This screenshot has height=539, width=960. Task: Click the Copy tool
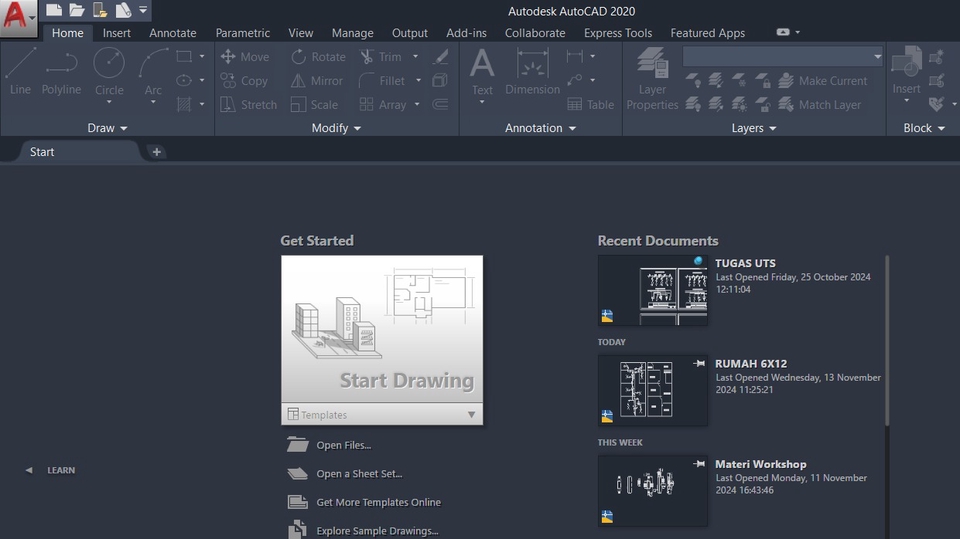click(x=244, y=80)
